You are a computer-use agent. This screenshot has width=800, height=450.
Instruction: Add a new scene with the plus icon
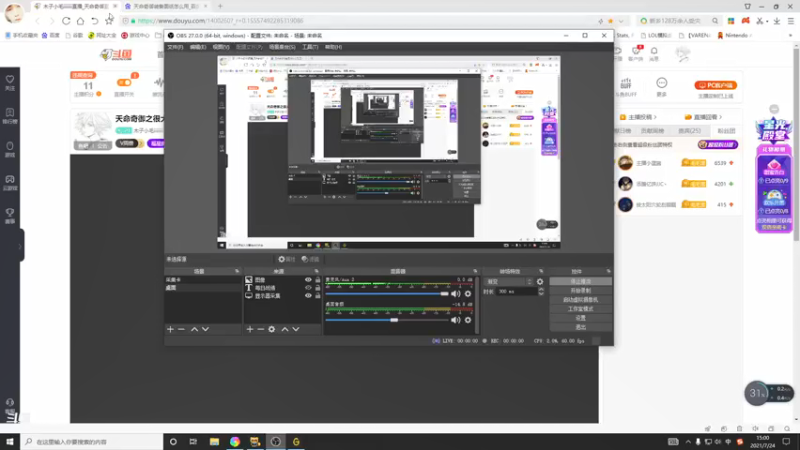click(170, 330)
